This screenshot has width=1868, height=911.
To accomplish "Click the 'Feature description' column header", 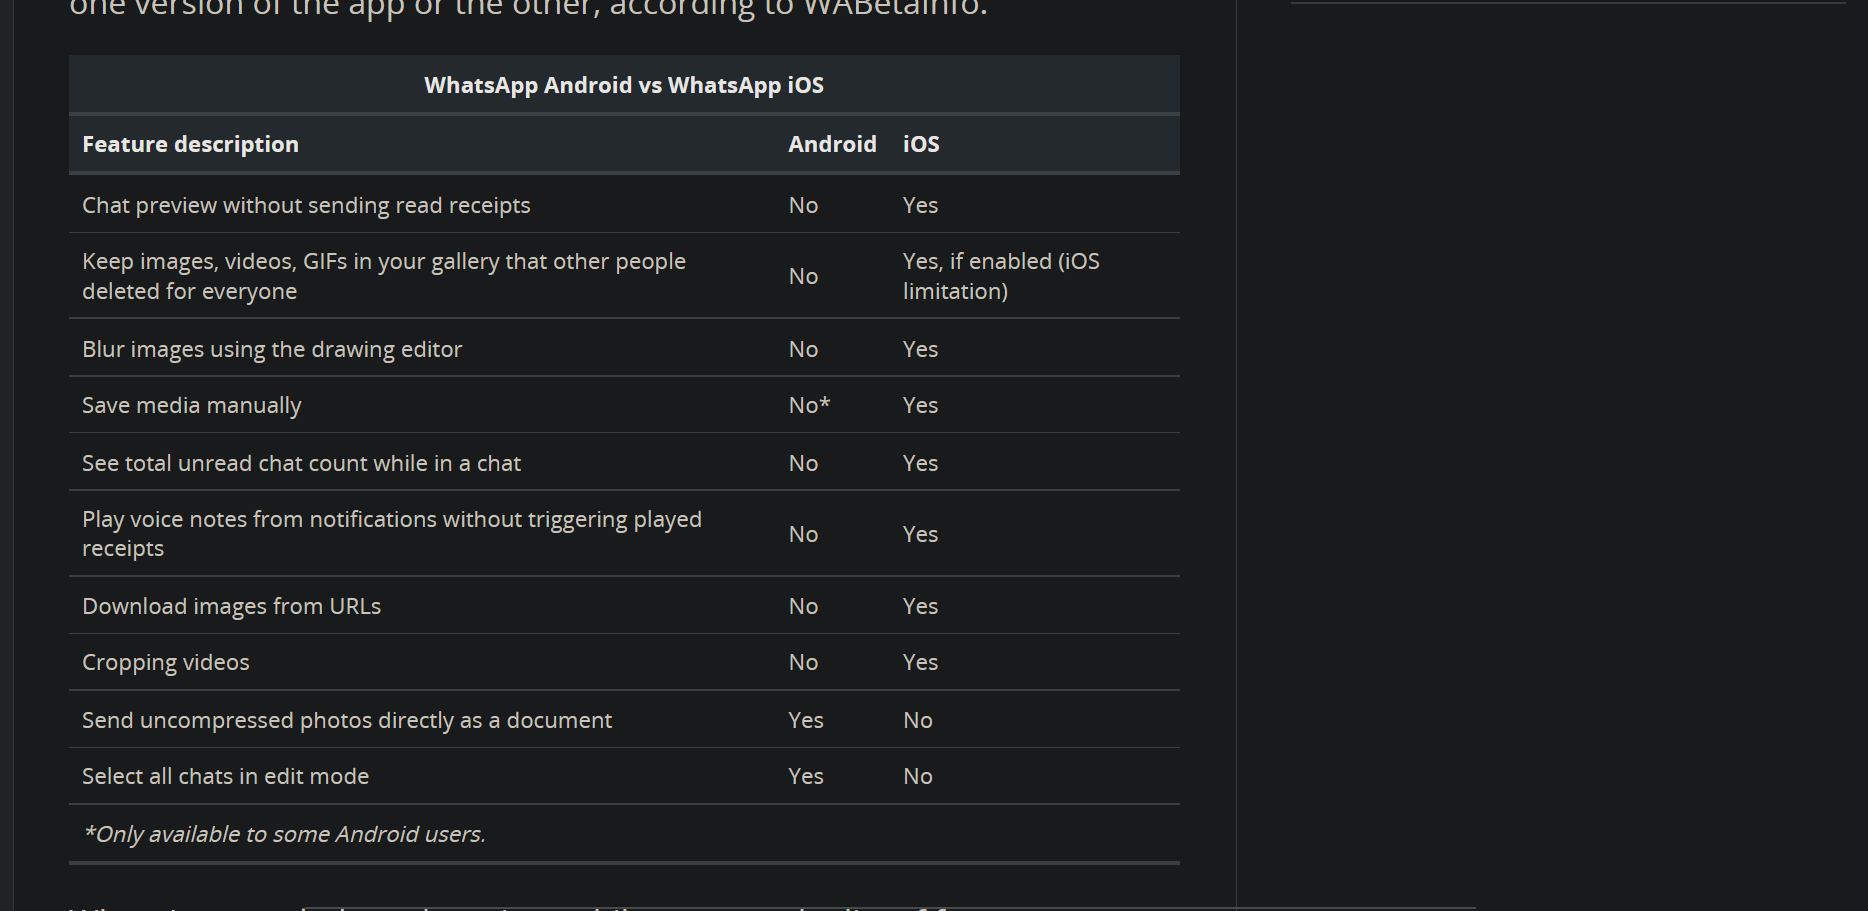I will 190,144.
